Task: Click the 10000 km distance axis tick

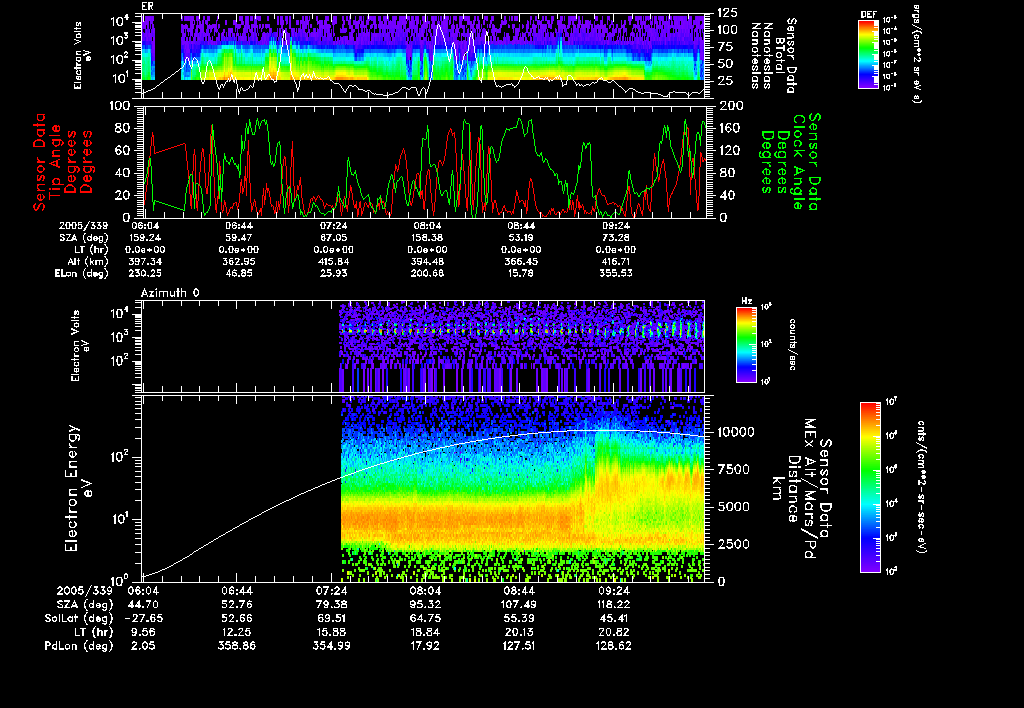Action: coord(735,432)
